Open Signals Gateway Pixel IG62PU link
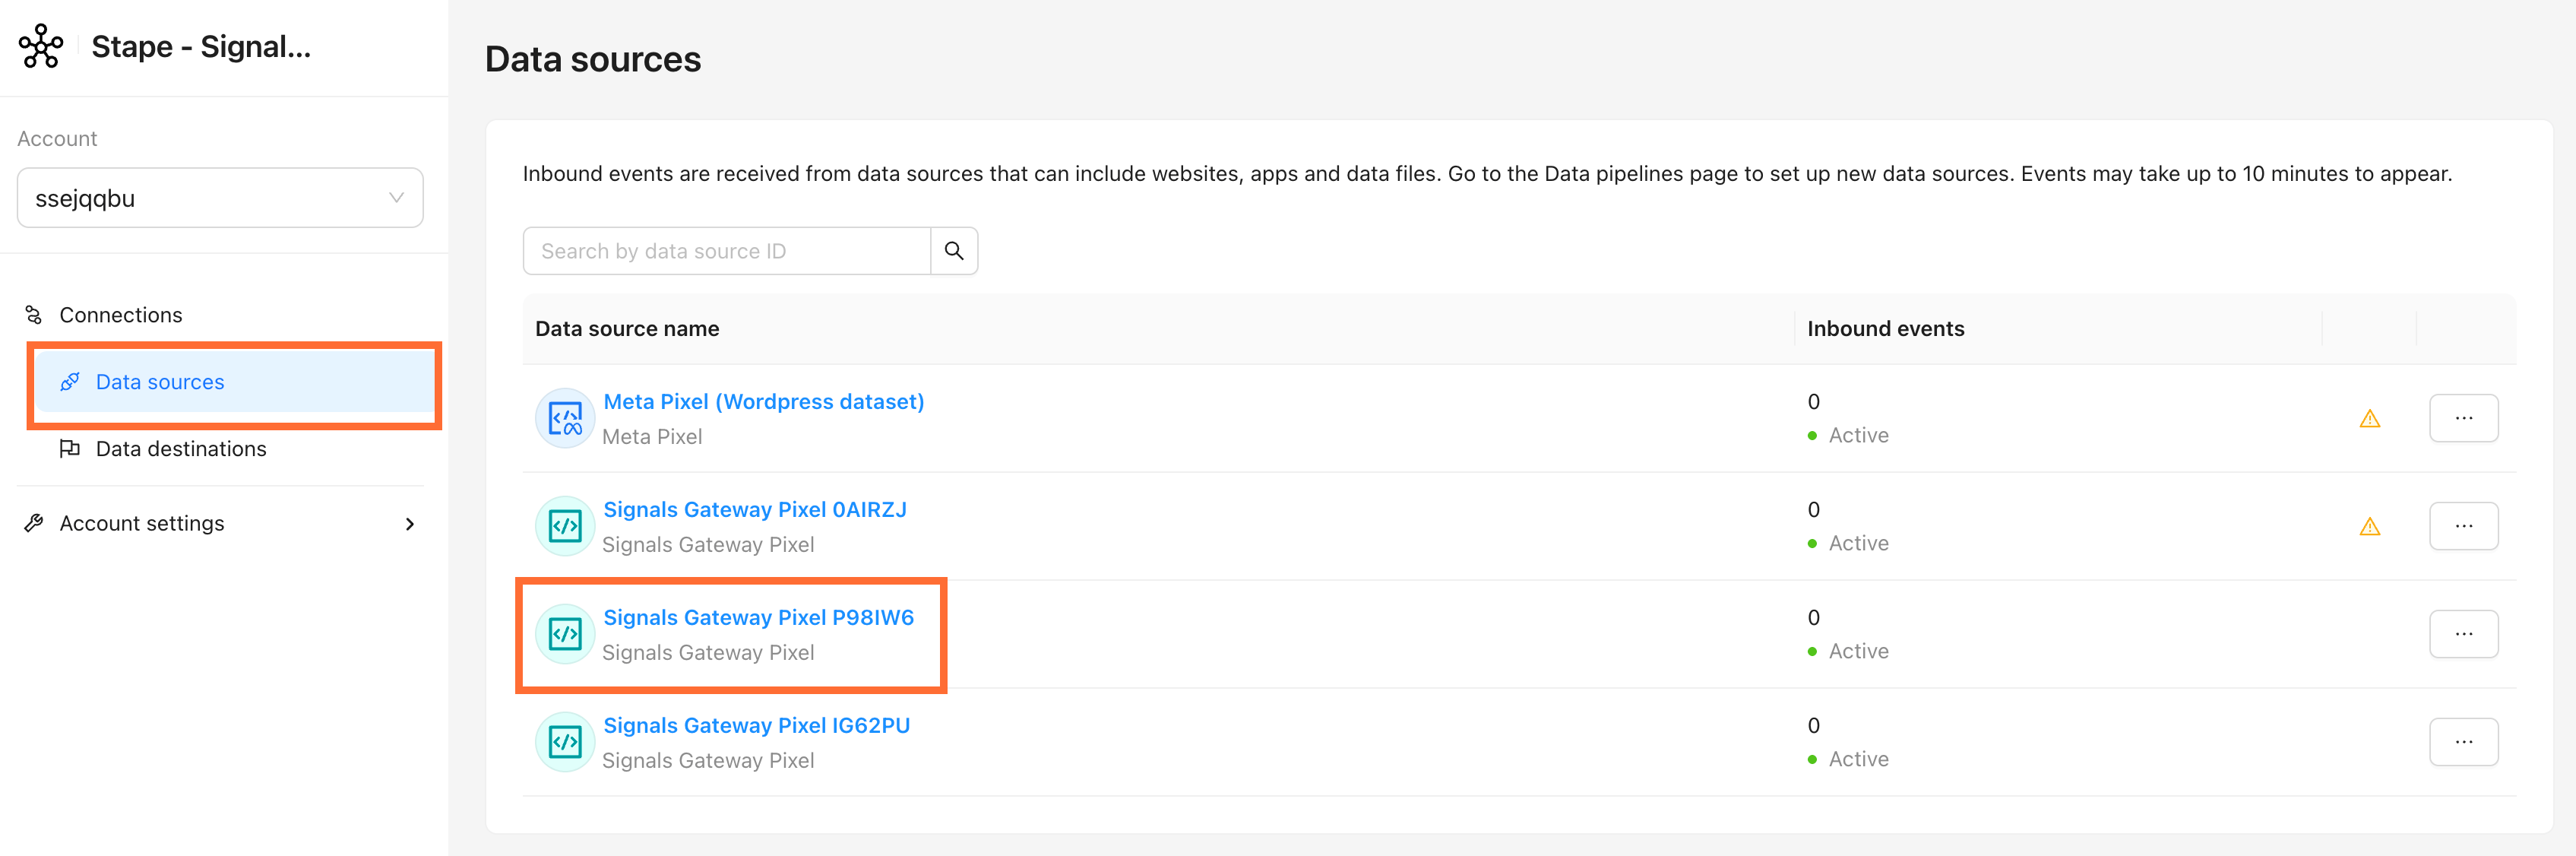The image size is (2576, 856). 756,726
